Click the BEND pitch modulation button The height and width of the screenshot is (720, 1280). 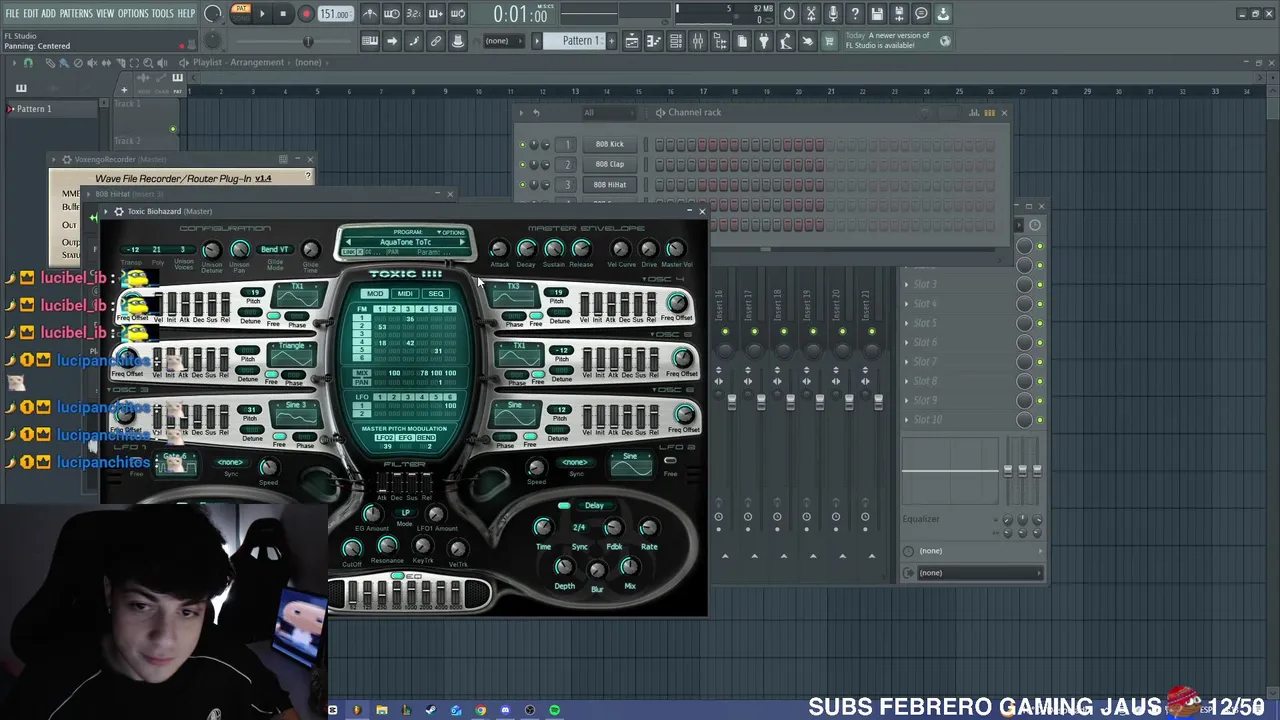coord(426,438)
